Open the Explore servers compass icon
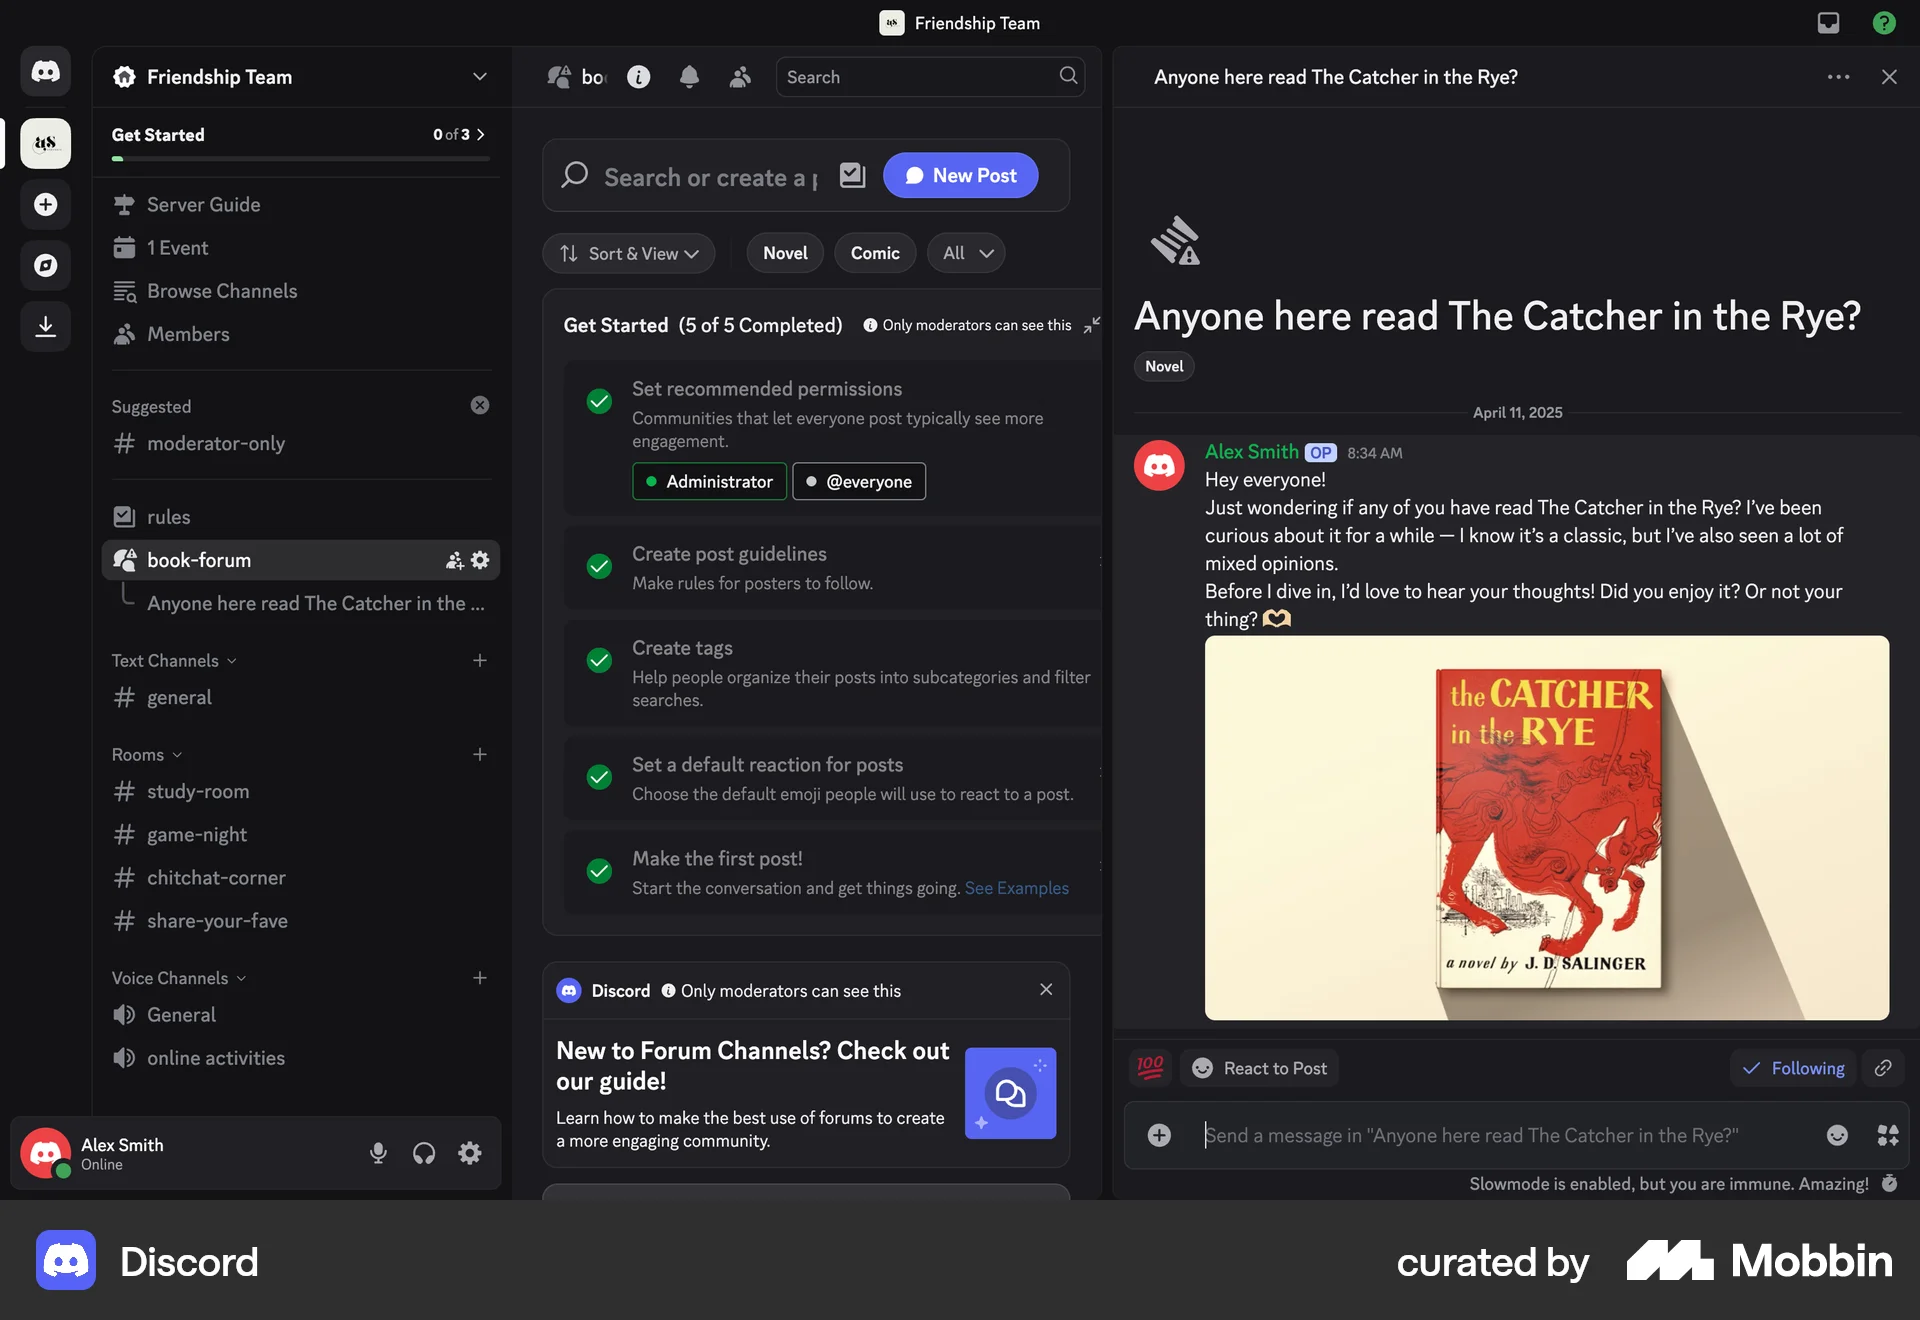Screen dimensions: 1920x1320 click(45, 265)
